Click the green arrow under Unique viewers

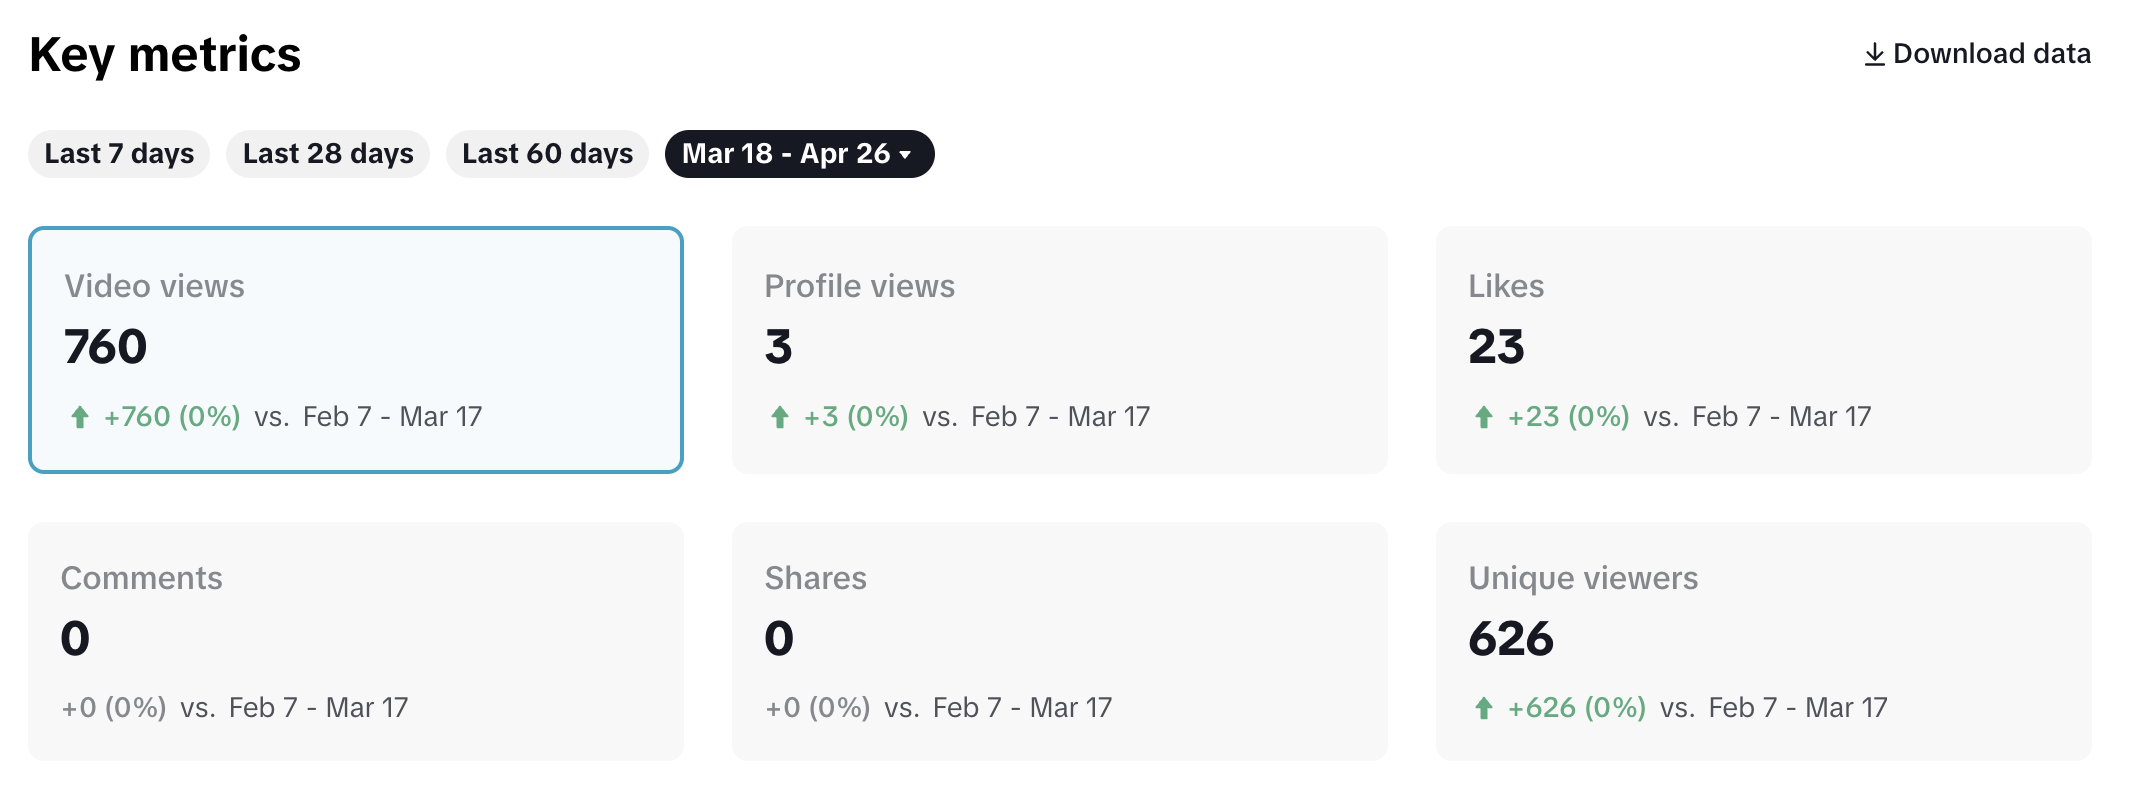1484,708
